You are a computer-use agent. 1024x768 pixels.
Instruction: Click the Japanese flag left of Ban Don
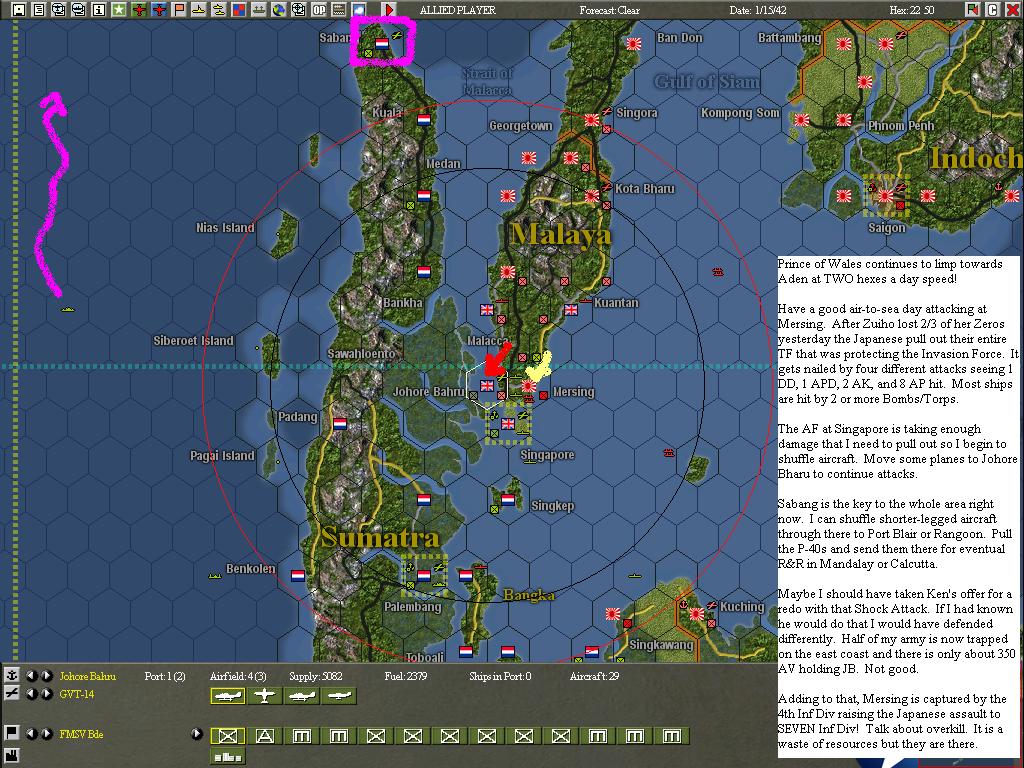coord(633,43)
